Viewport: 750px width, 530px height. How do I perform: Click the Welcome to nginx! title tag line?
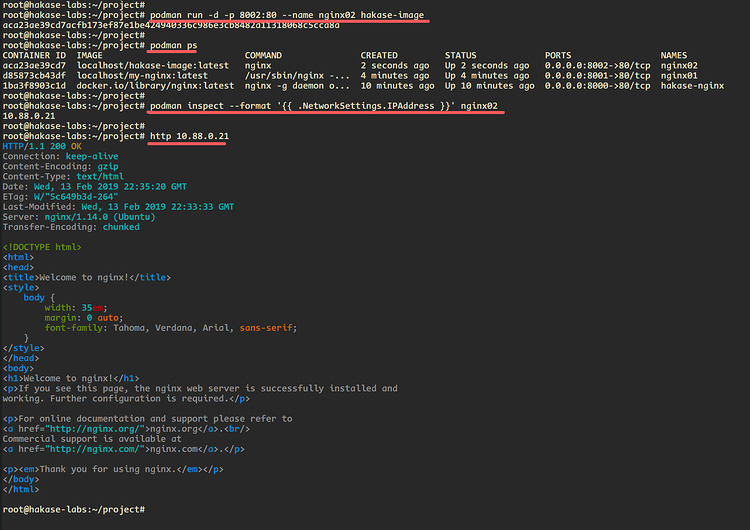click(86, 277)
